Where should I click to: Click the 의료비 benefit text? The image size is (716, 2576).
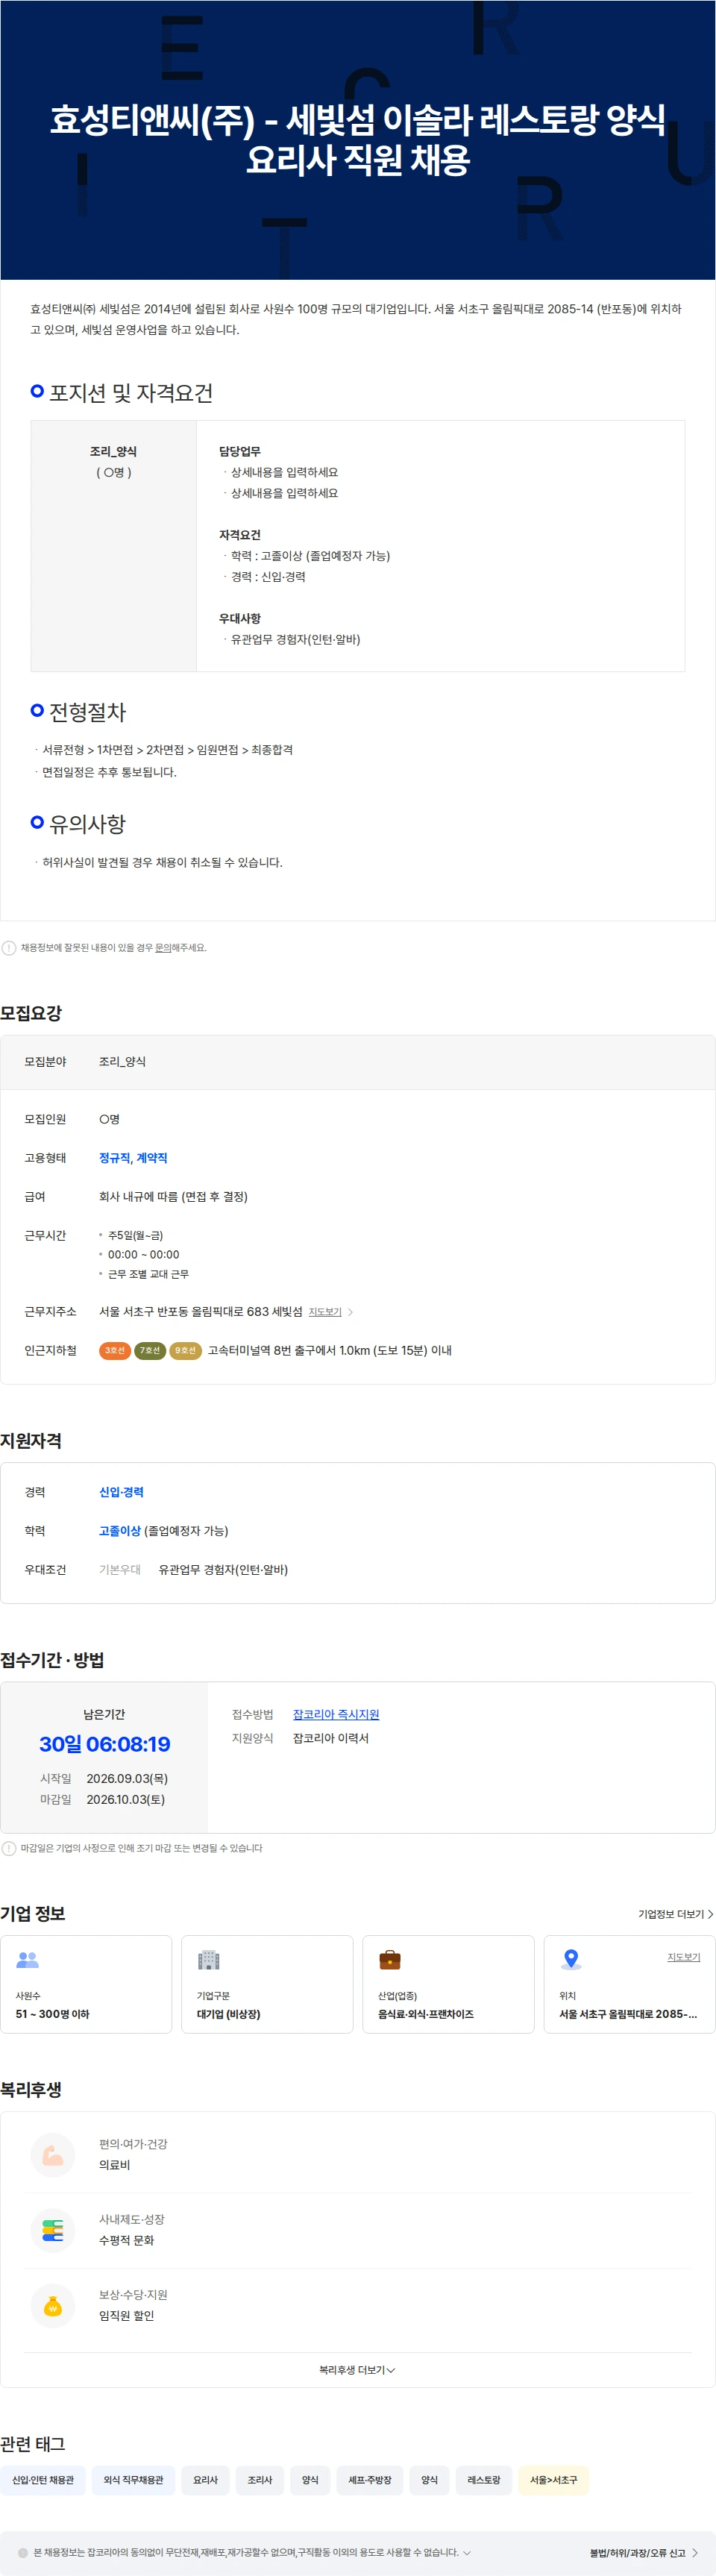point(115,2165)
